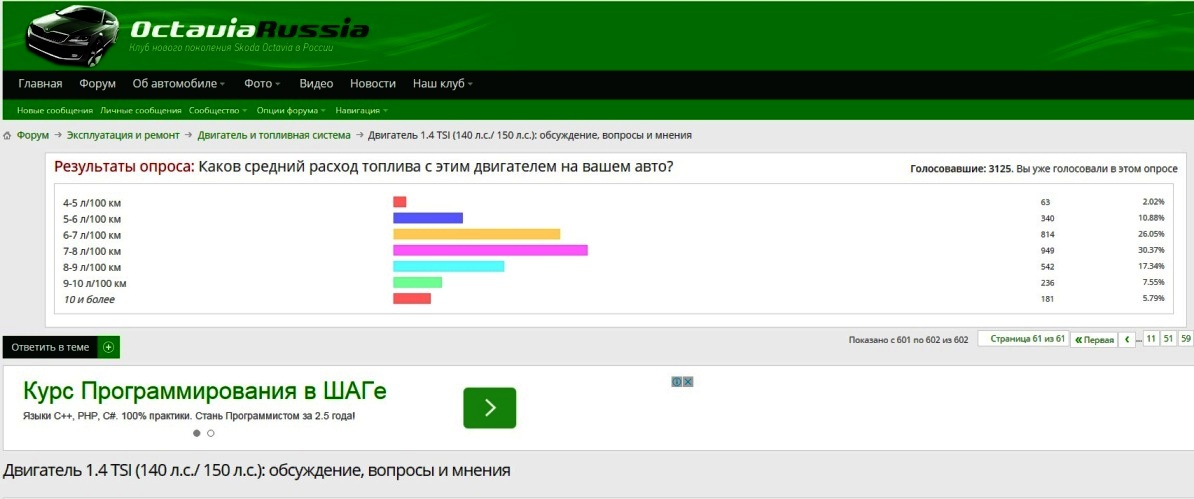
Task: Select the first ad carousel dot
Action: tap(196, 433)
